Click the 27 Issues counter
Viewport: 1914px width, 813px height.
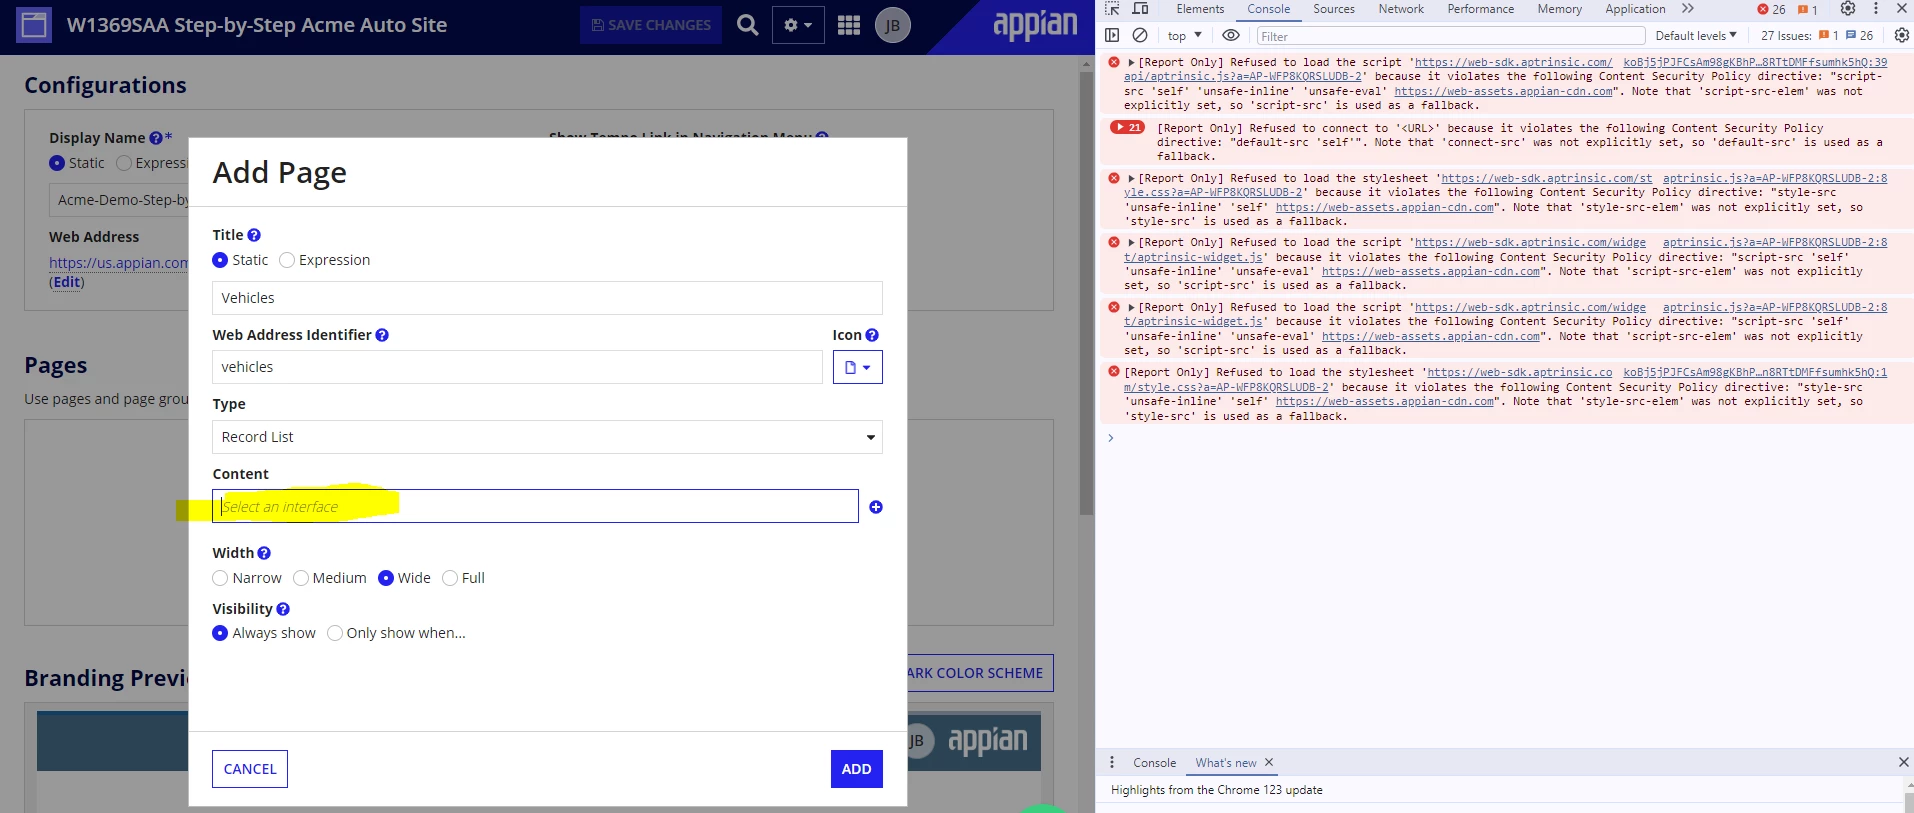tap(1817, 36)
